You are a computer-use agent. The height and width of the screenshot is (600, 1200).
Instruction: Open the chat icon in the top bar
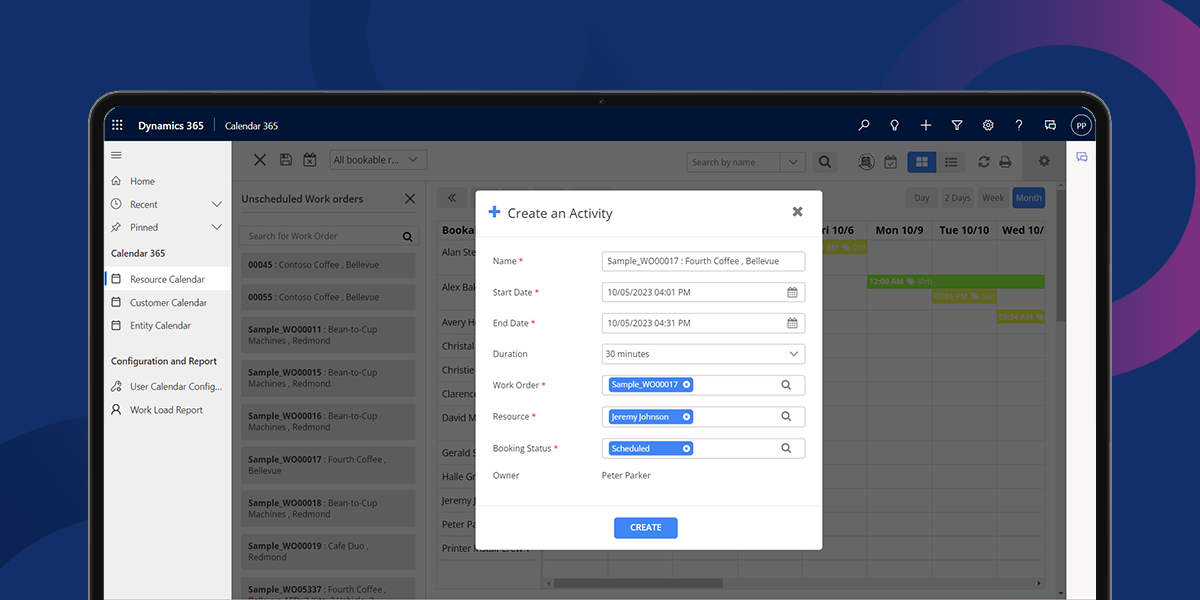(x=1050, y=126)
